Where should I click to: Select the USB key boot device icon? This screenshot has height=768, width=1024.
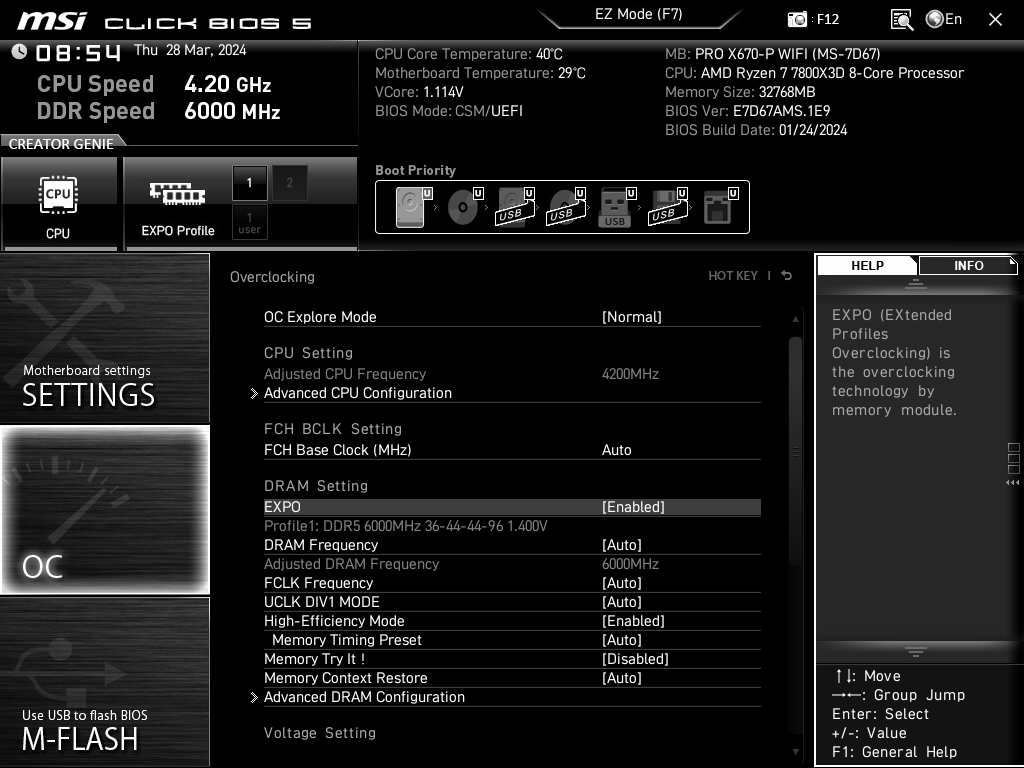coord(617,207)
